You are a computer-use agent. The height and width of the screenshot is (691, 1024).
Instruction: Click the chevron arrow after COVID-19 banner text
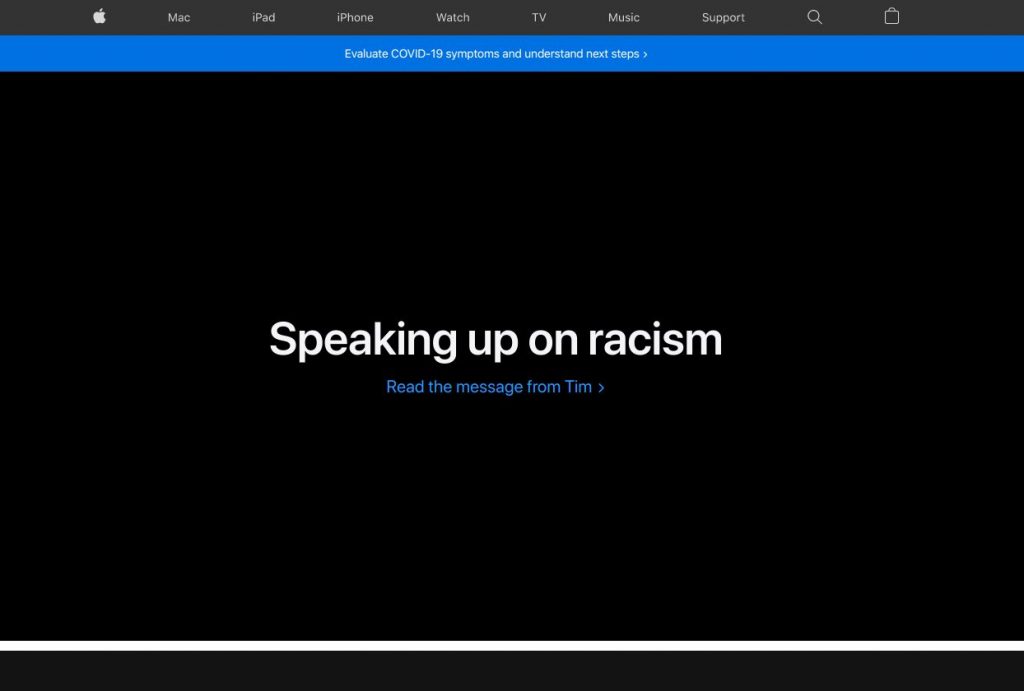[646, 54]
